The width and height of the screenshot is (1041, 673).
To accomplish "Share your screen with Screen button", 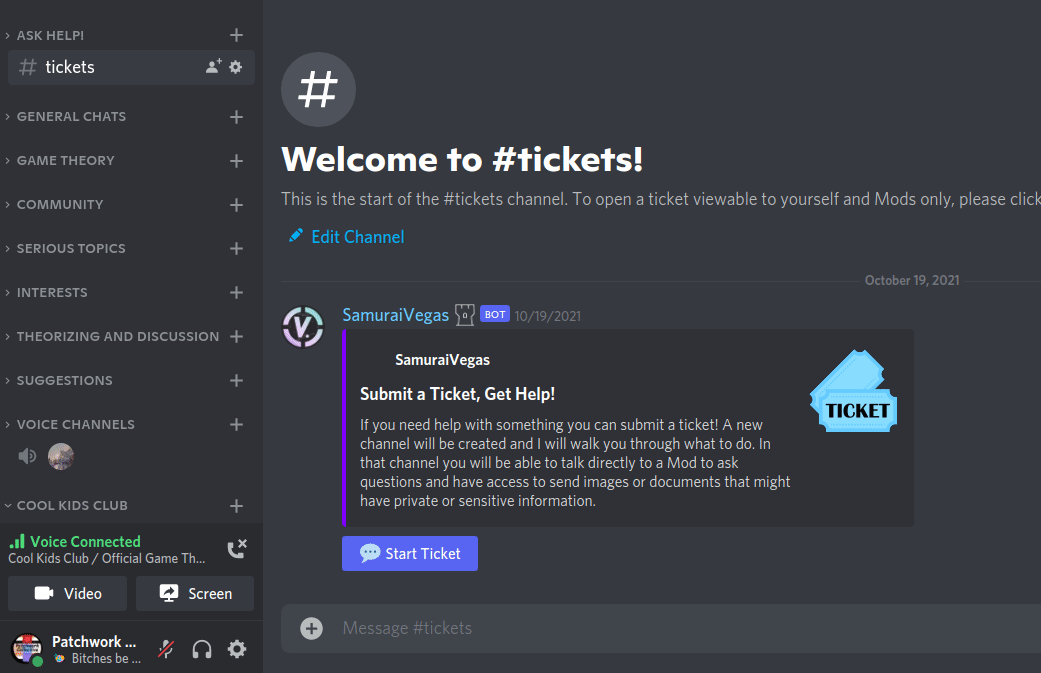I will (195, 593).
